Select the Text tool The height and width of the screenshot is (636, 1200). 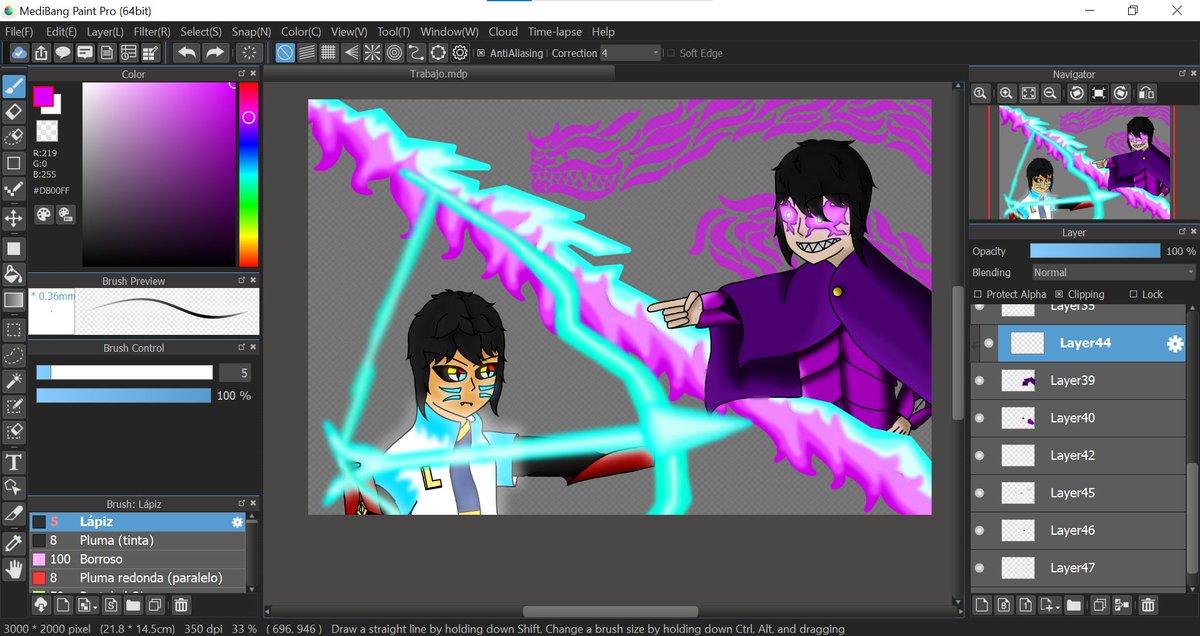coord(14,462)
